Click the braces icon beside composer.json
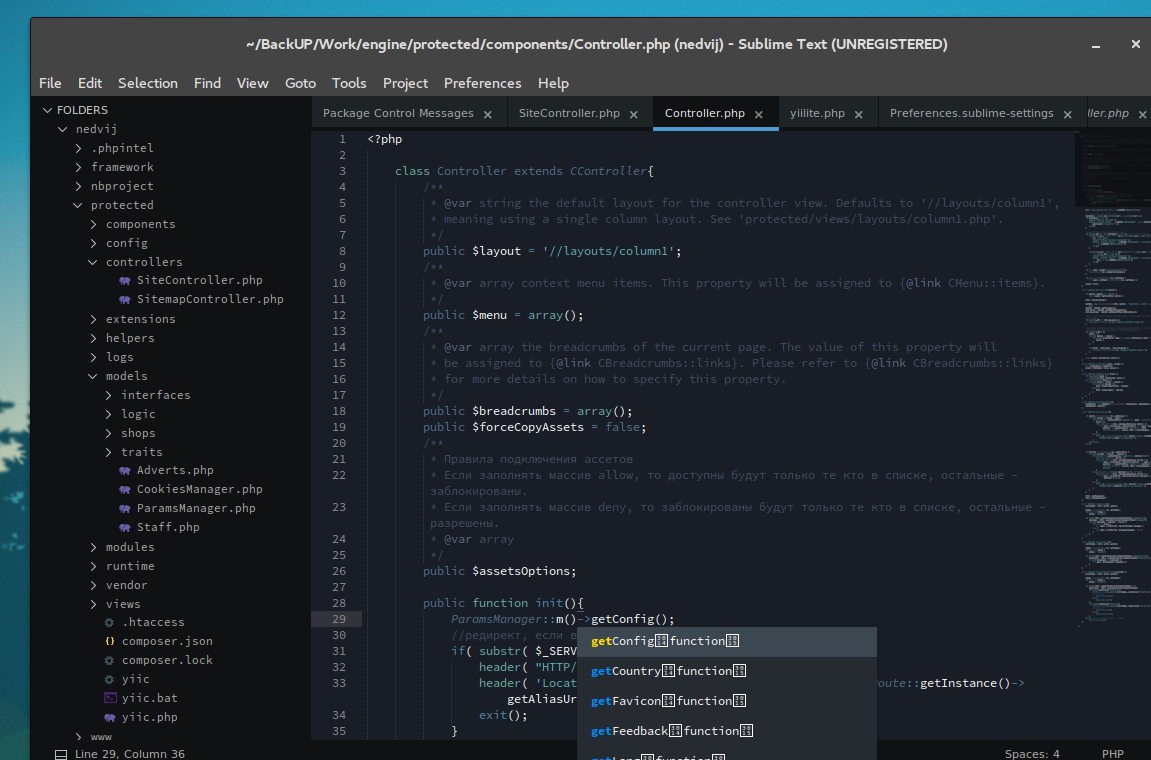This screenshot has height=760, width=1151. coord(109,641)
